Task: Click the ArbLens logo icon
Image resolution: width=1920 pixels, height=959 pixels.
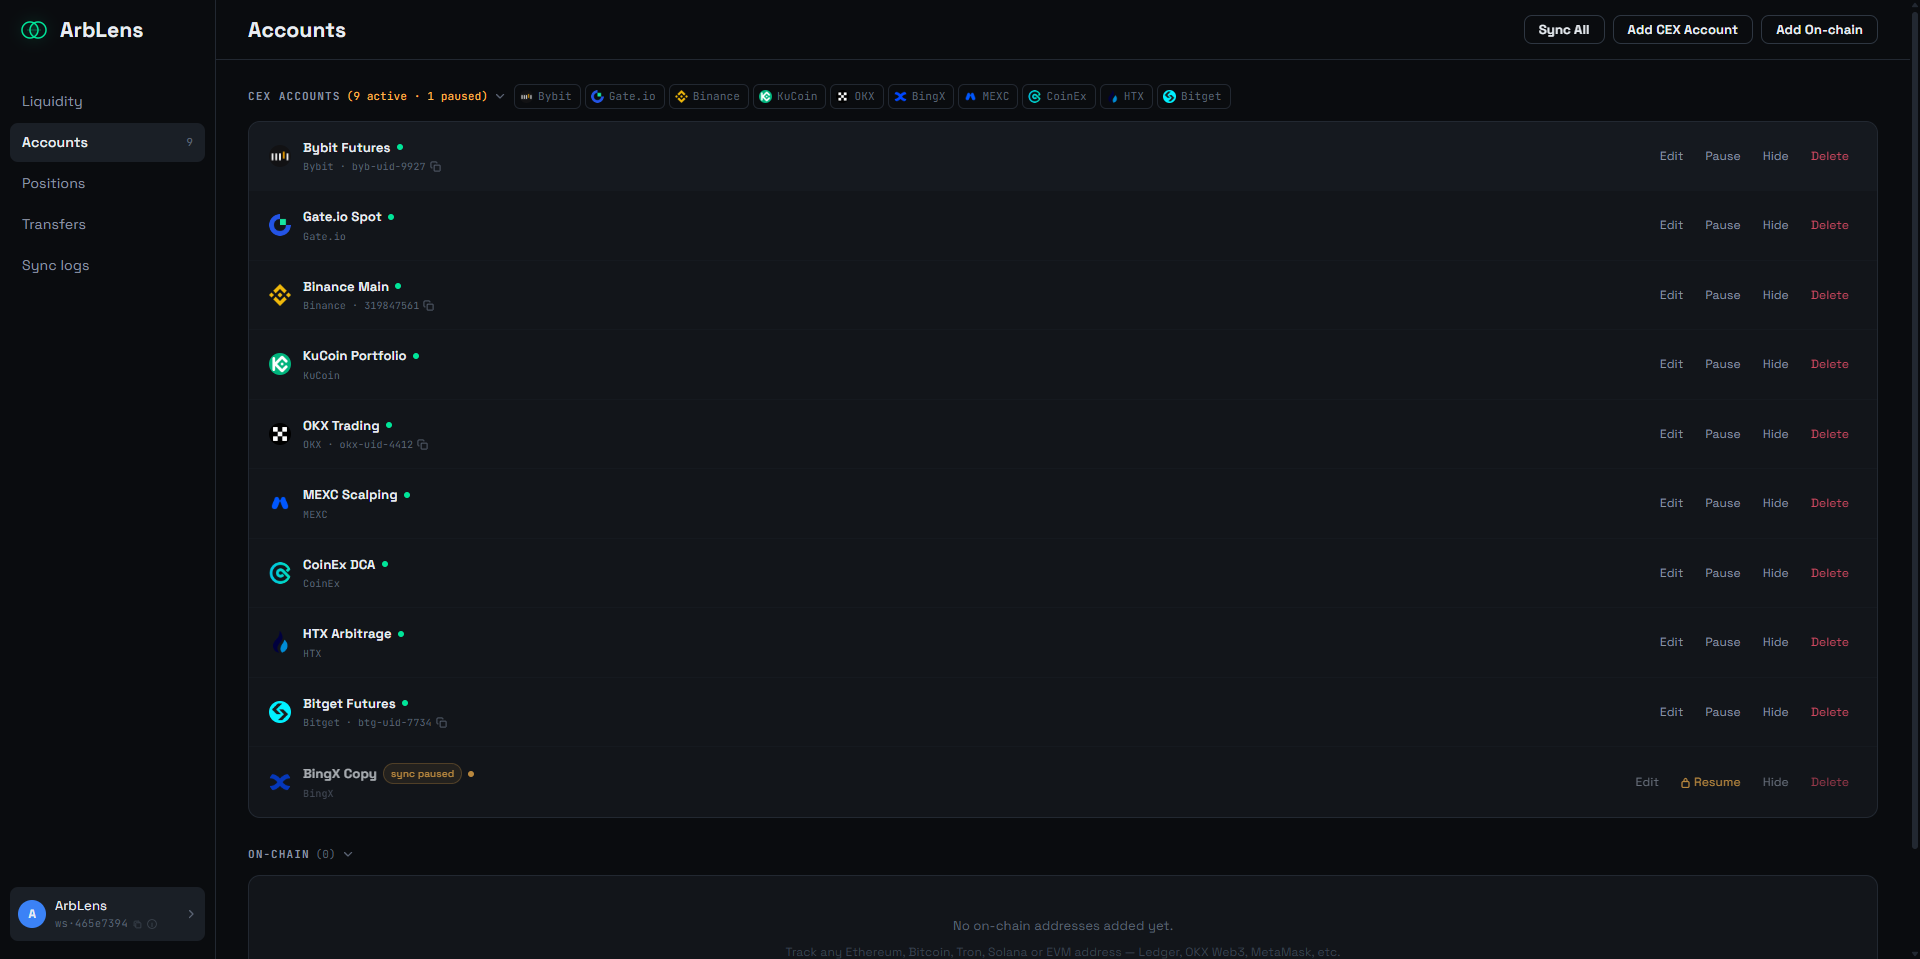Action: 34,30
